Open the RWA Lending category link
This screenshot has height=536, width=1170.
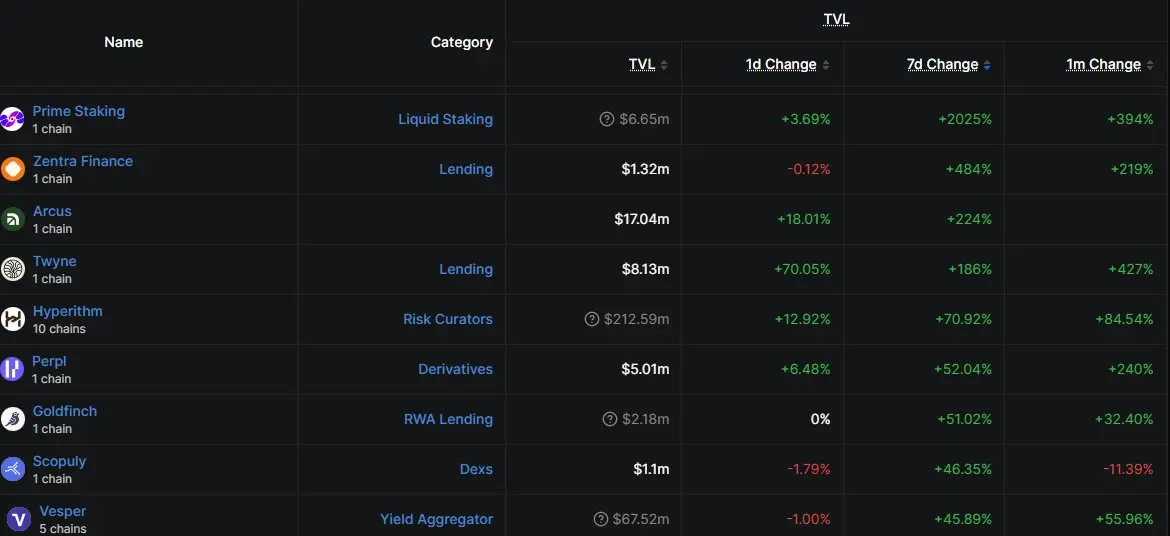[x=448, y=420]
